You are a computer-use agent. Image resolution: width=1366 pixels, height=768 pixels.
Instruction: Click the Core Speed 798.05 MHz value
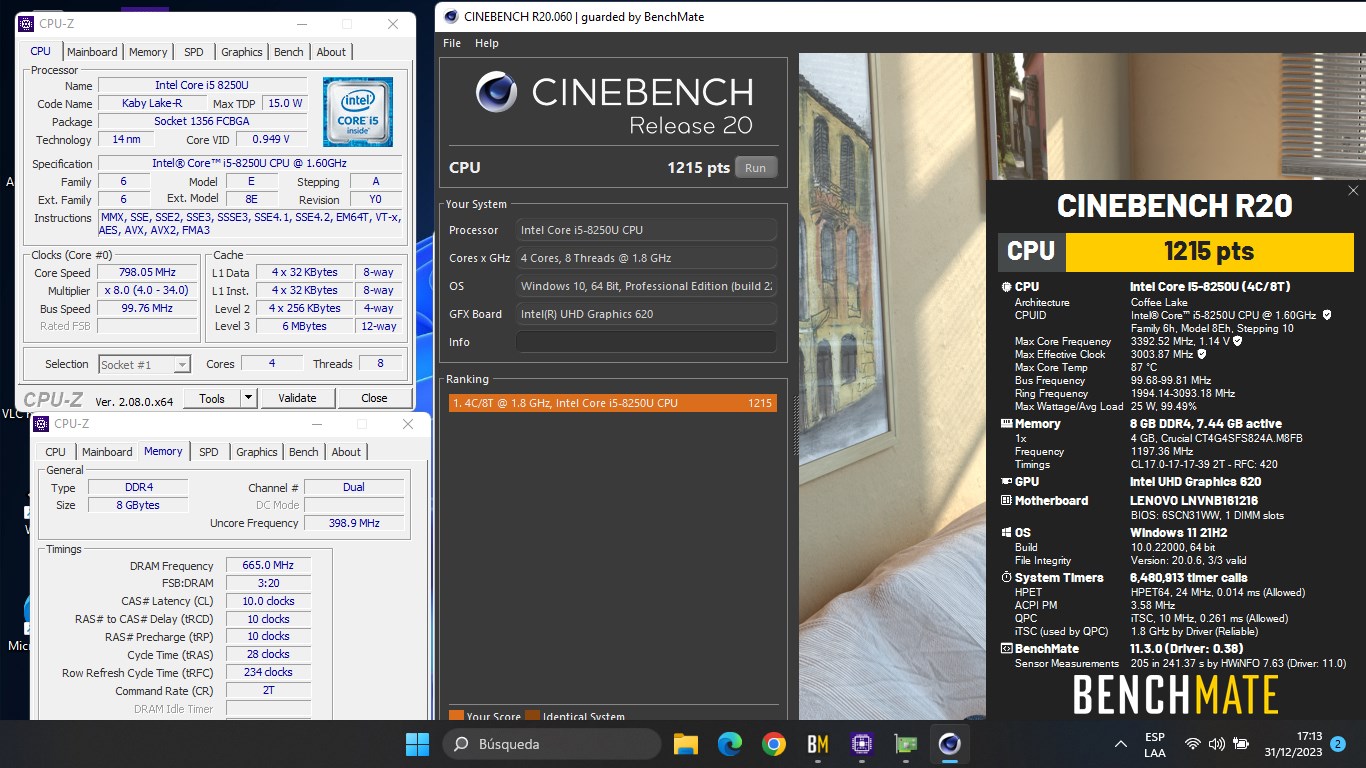coord(147,273)
